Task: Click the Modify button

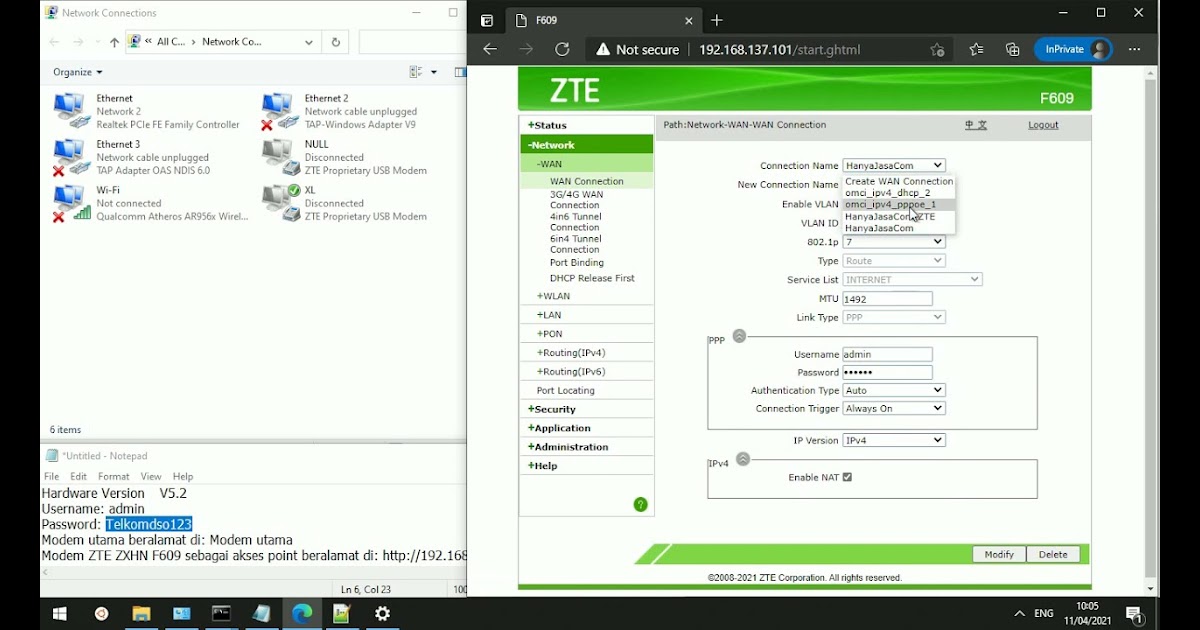Action: click(x=998, y=554)
